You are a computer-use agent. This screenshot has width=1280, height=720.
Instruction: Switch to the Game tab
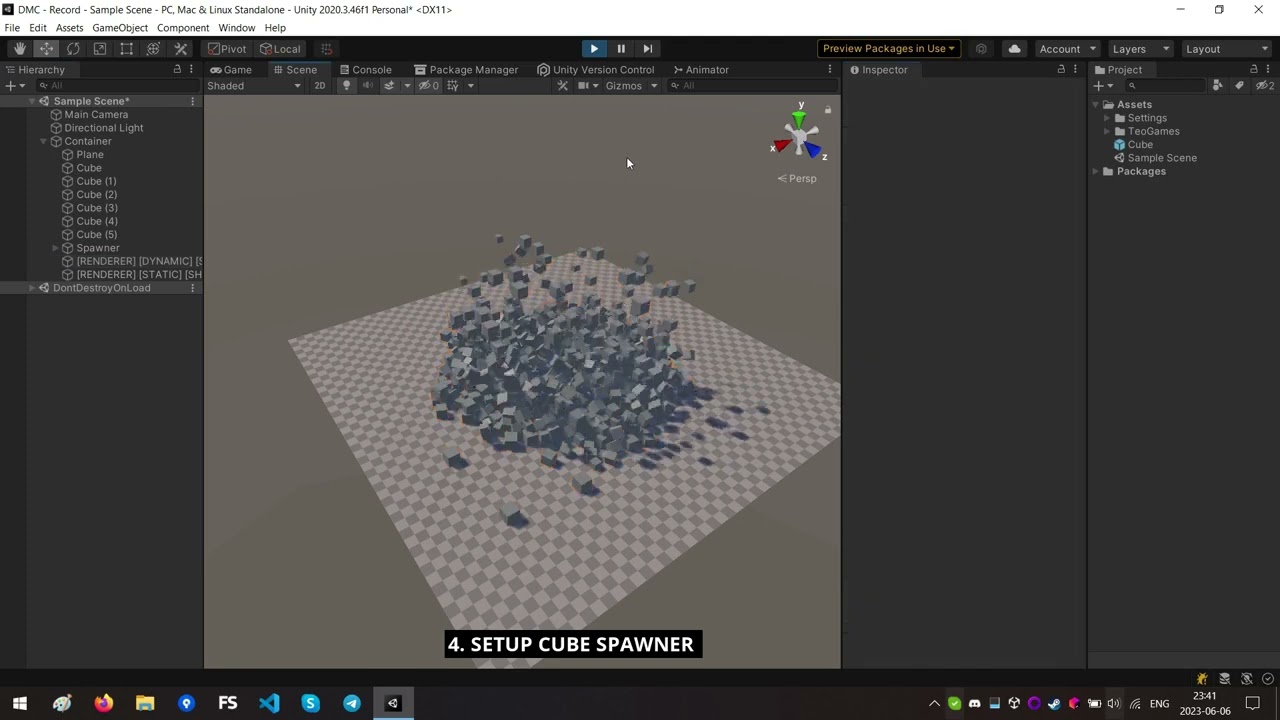[x=231, y=70]
